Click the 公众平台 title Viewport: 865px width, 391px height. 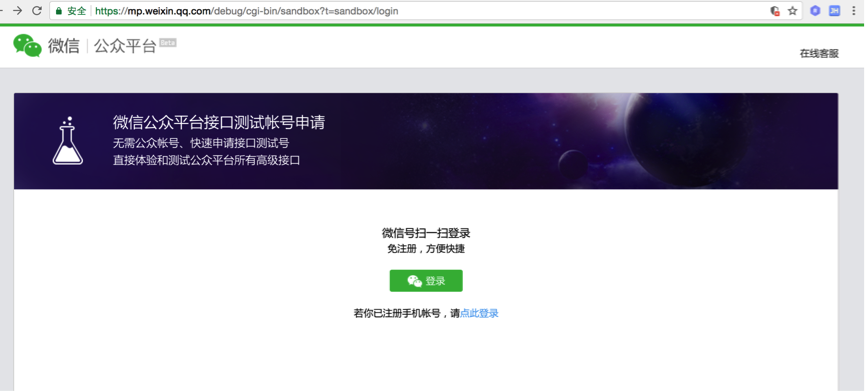(125, 46)
